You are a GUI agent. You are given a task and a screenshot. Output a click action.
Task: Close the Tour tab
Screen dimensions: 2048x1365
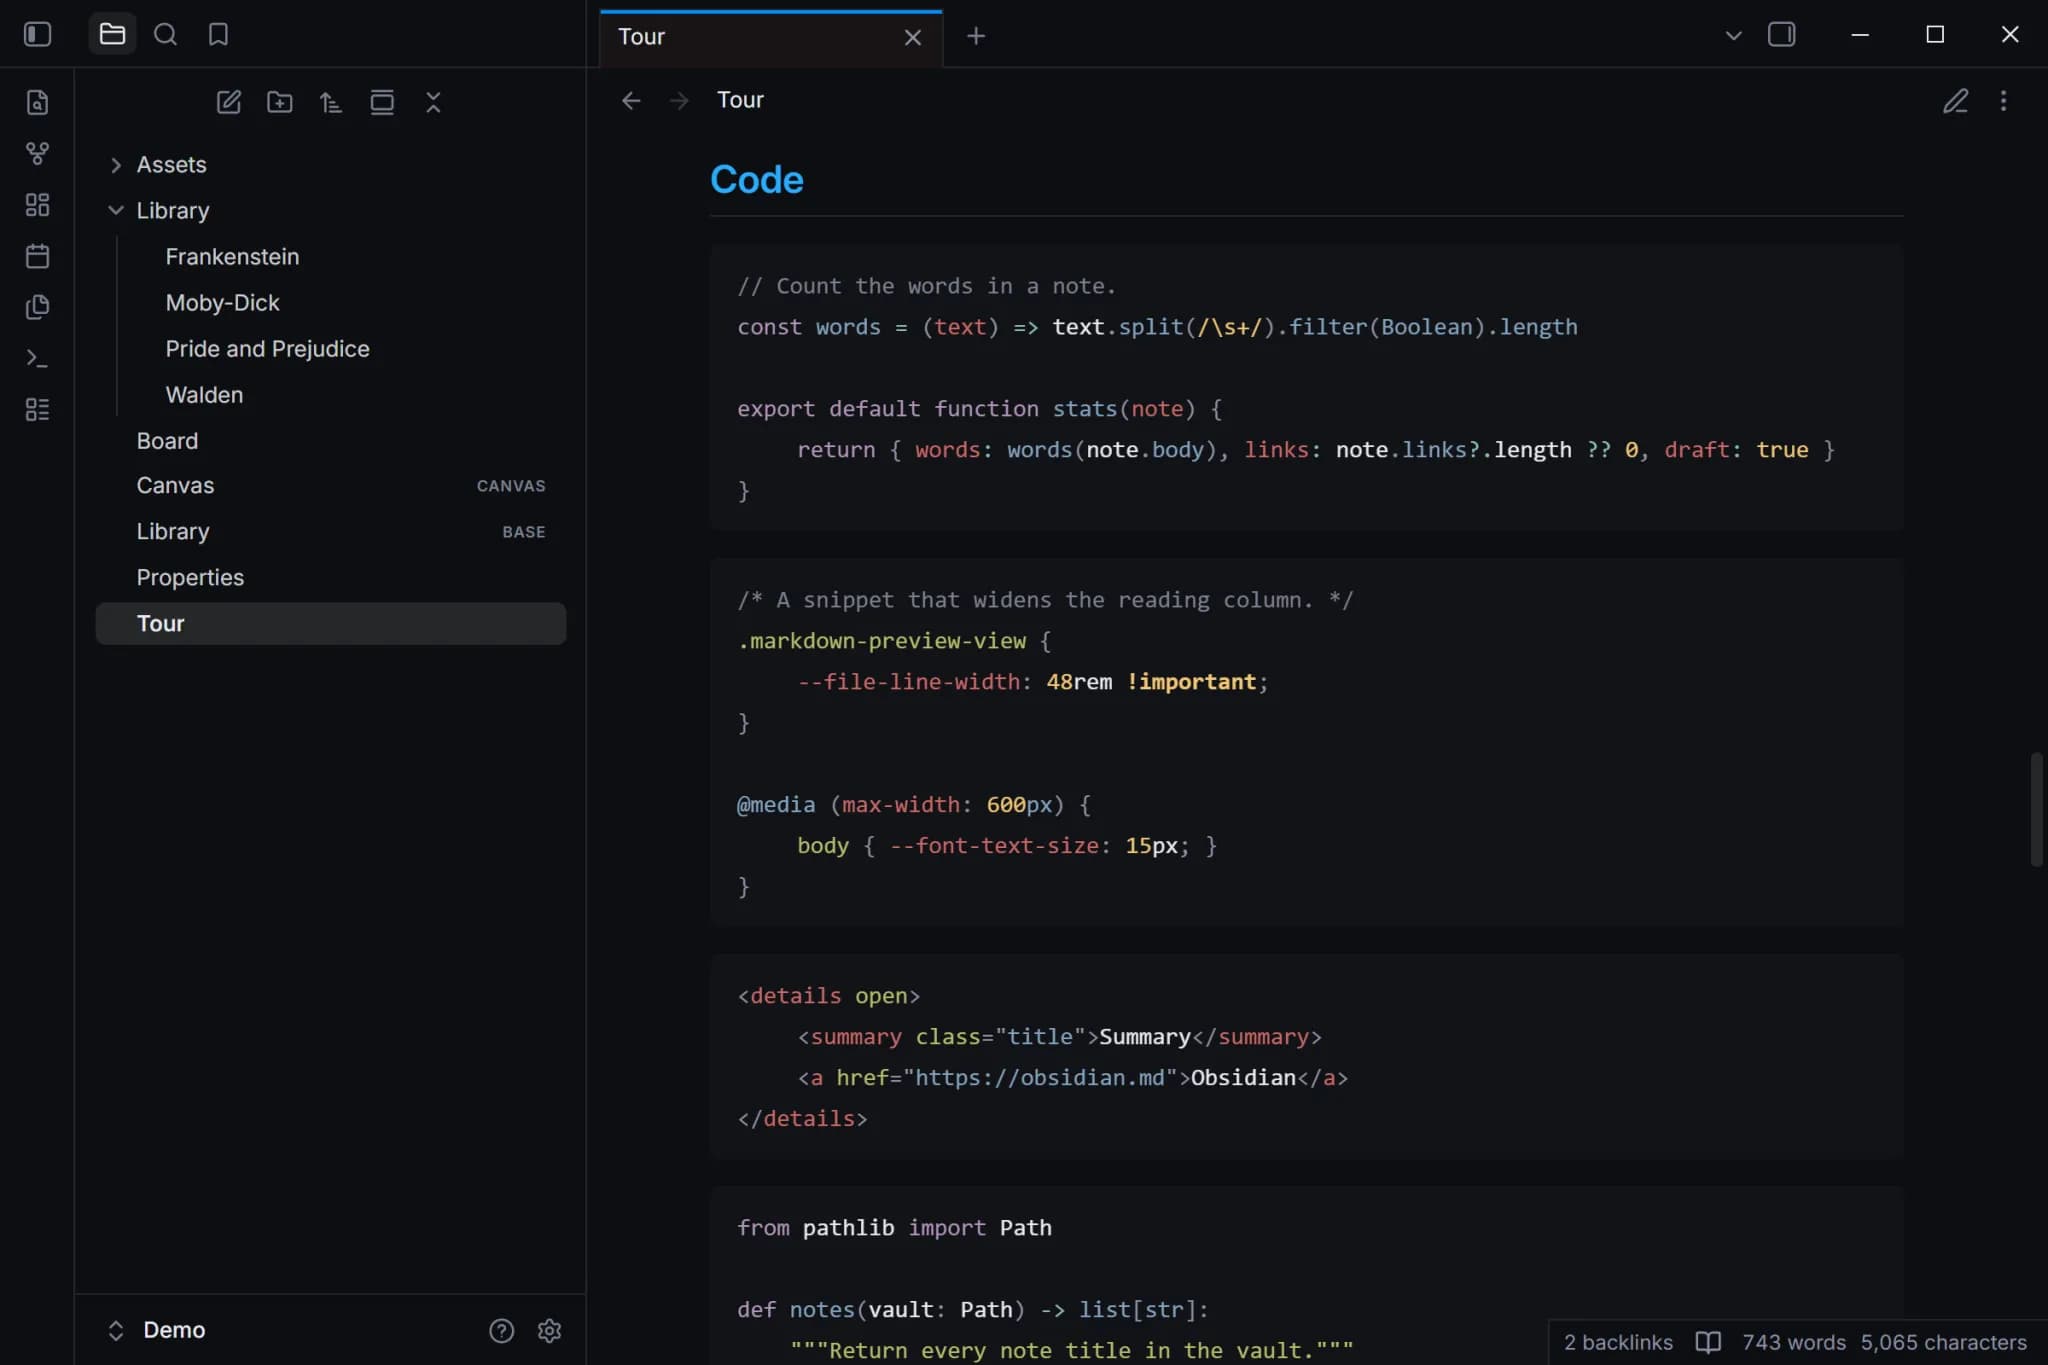pos(912,37)
